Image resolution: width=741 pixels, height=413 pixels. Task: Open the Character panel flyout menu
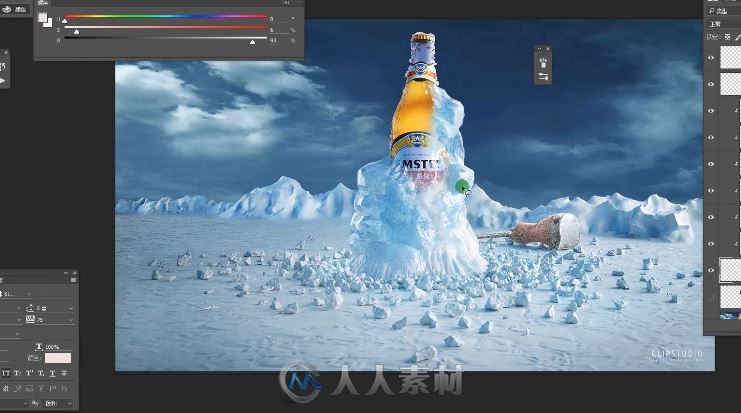[x=73, y=280]
